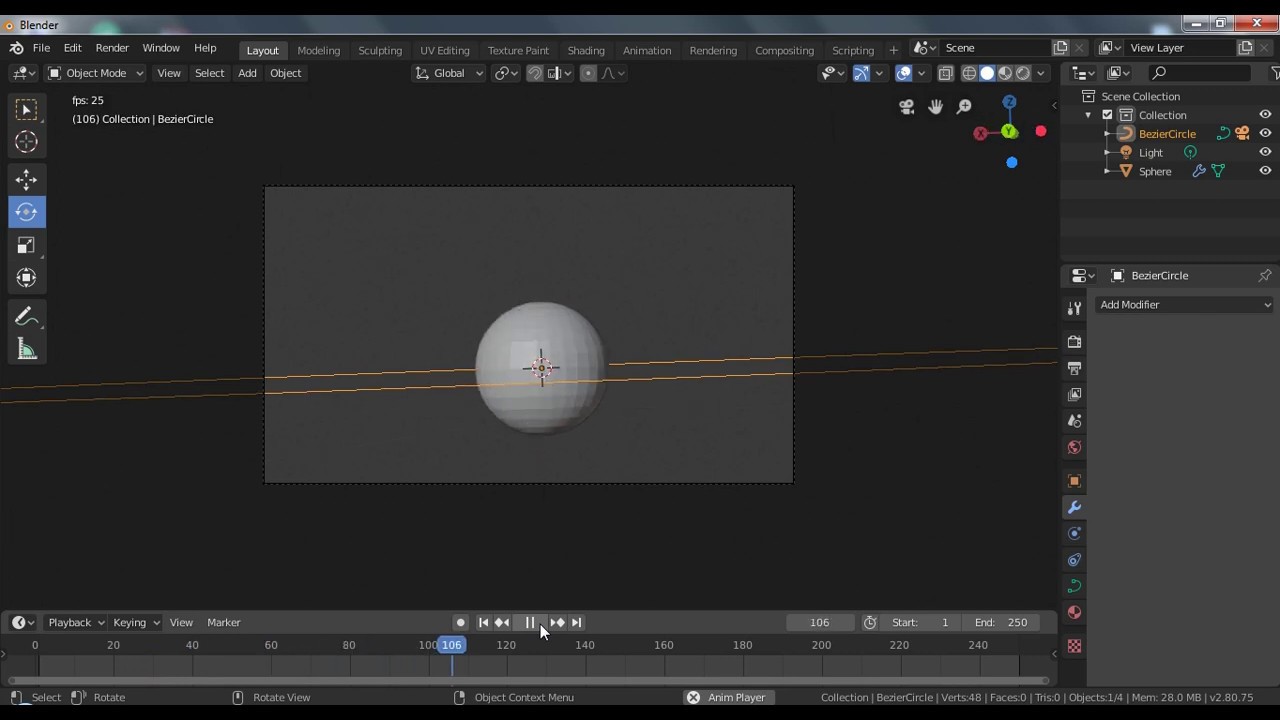Open the Object Mode dropdown

(x=96, y=73)
